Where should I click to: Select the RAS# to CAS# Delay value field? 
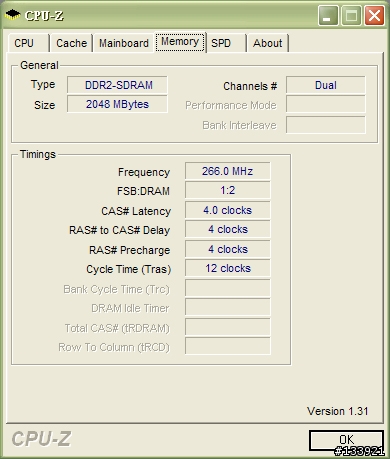click(x=228, y=229)
